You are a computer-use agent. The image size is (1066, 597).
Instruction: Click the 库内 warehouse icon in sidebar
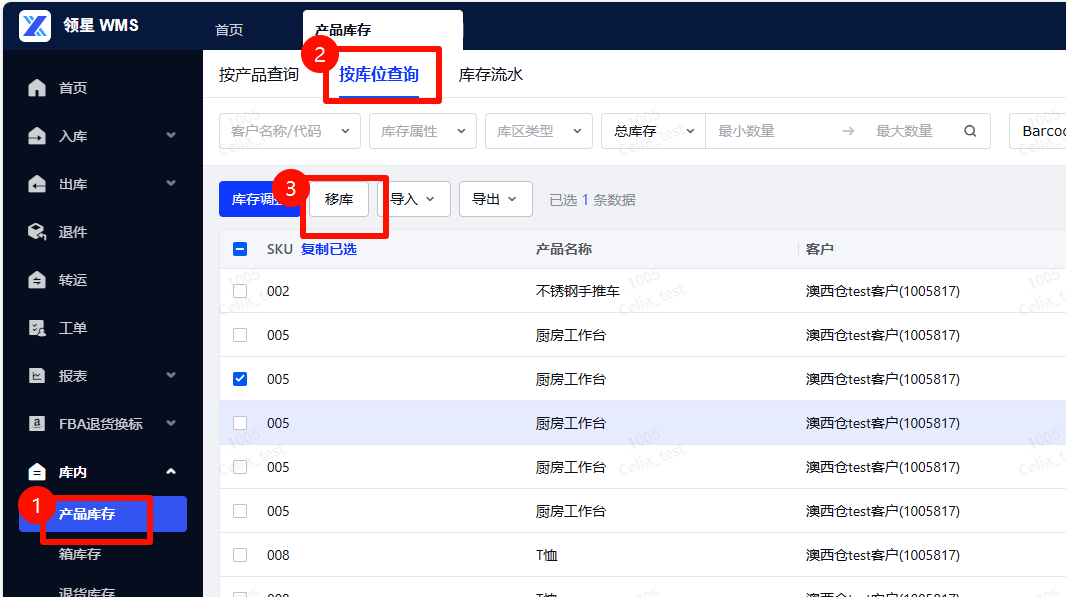(37, 472)
